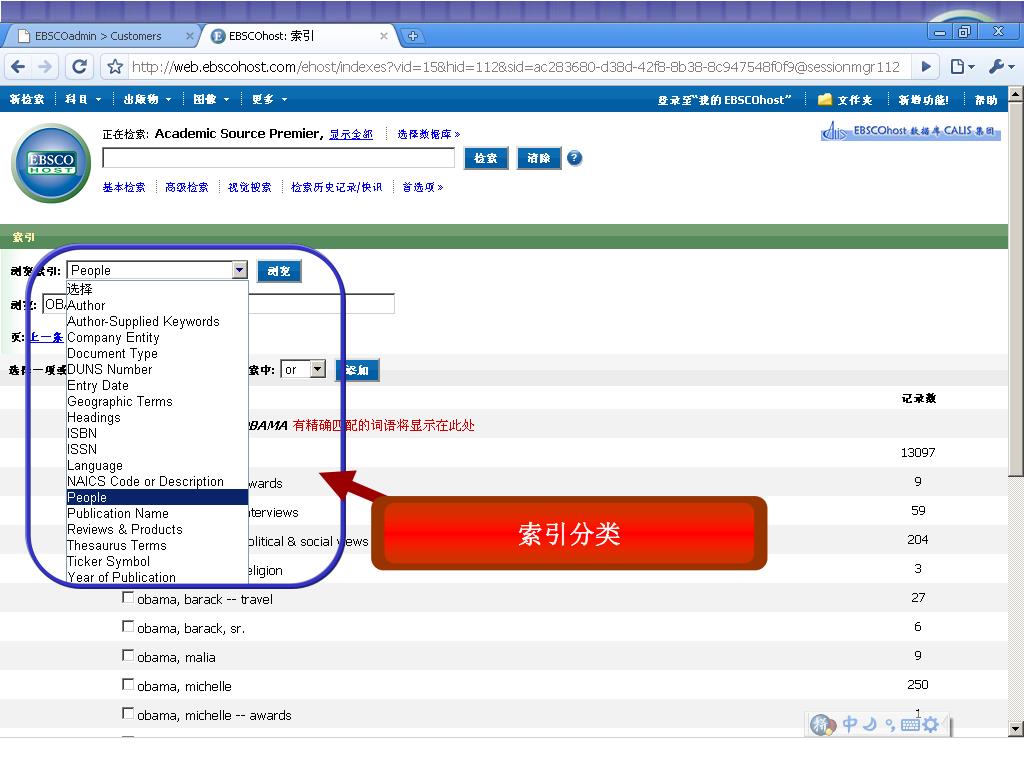1024x768 pixels.
Task: Check the 'obama, barack -- travel' checkbox
Action: 128,598
